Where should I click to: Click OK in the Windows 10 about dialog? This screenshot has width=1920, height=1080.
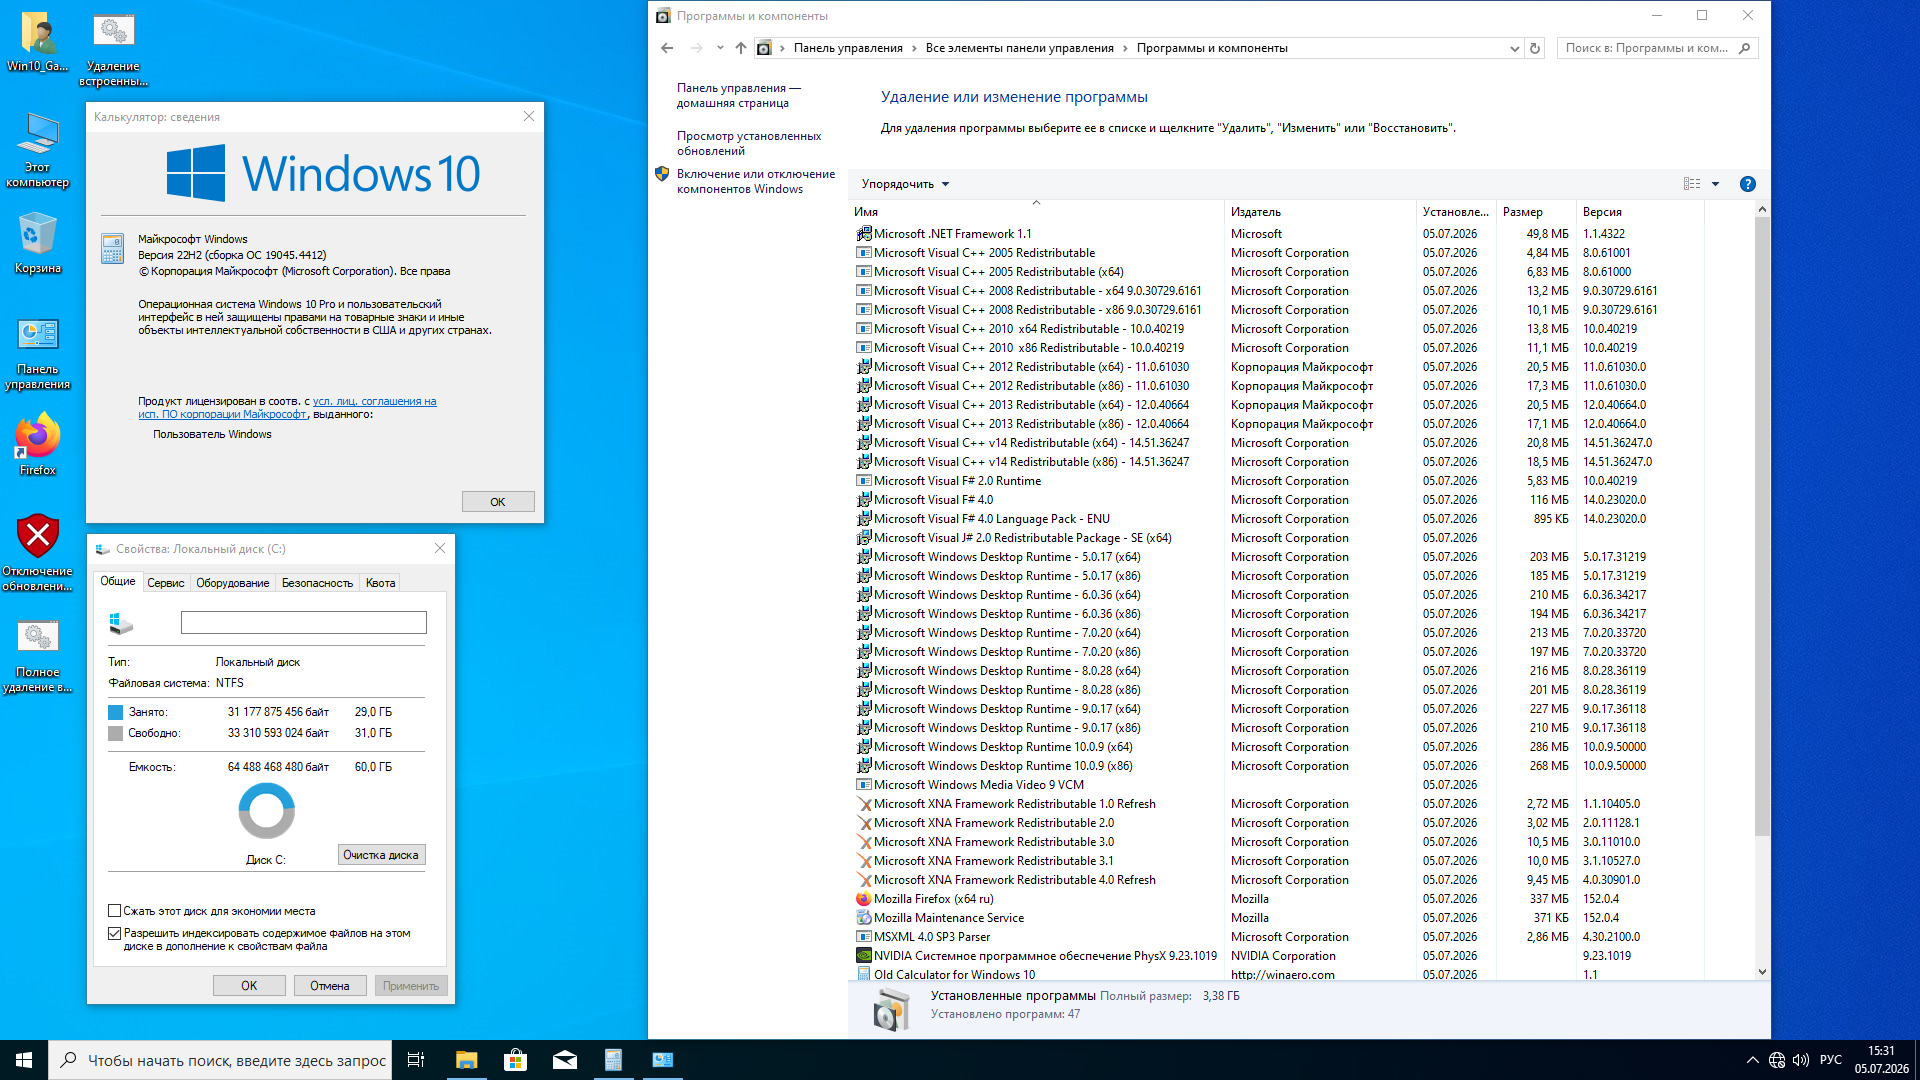pyautogui.click(x=498, y=502)
